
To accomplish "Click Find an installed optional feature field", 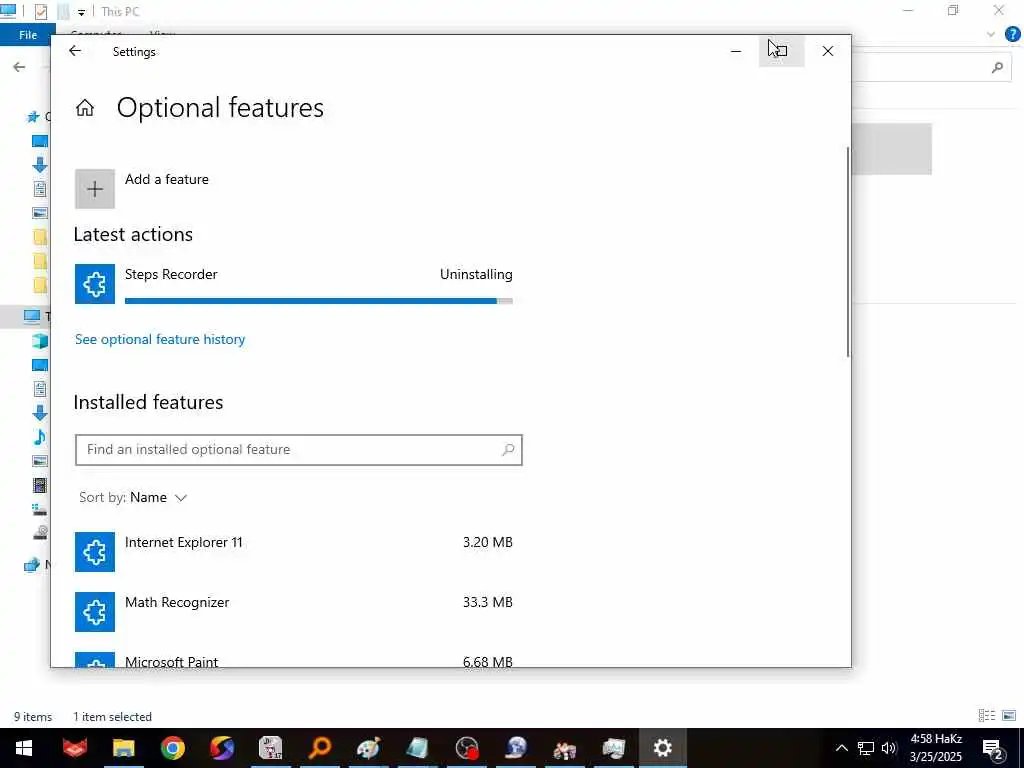I will pyautogui.click(x=298, y=450).
